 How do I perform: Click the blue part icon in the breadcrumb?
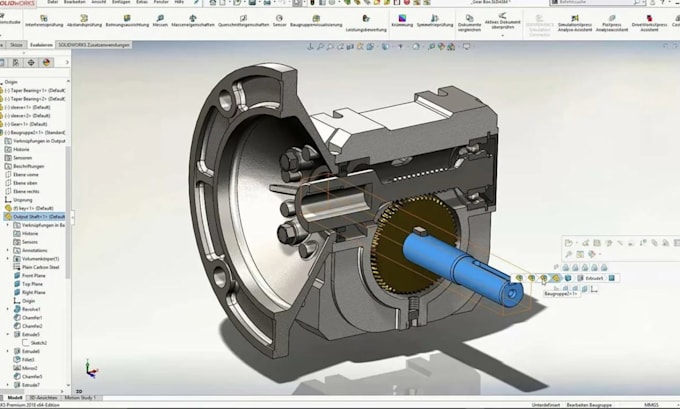pyautogui.click(x=568, y=278)
